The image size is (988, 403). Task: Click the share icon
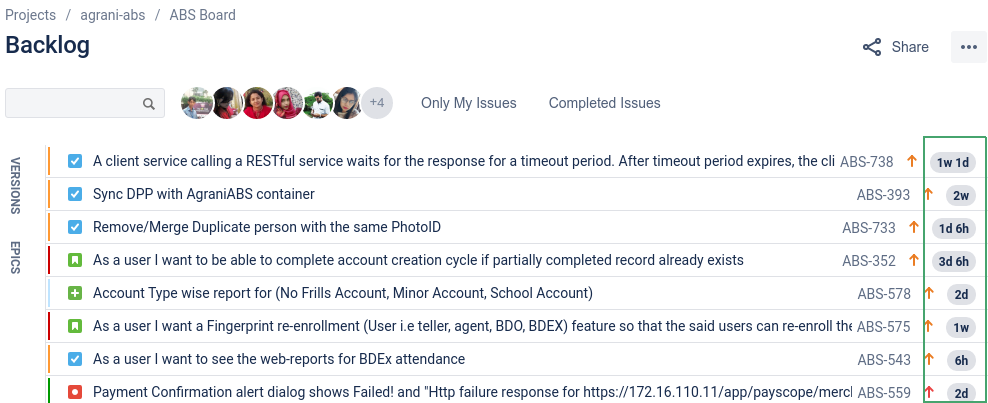click(872, 47)
